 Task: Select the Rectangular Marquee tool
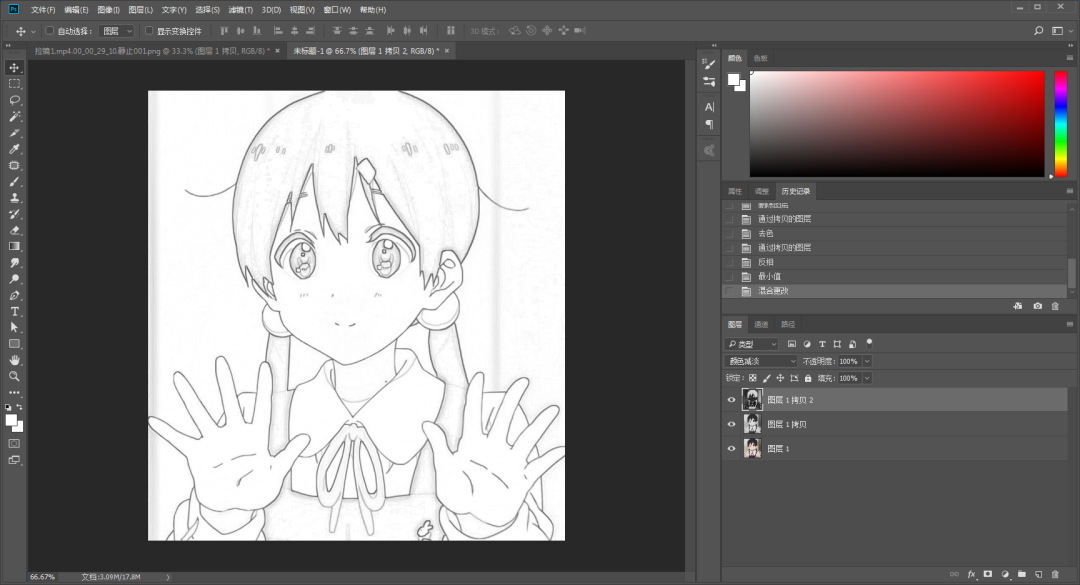[x=14, y=84]
